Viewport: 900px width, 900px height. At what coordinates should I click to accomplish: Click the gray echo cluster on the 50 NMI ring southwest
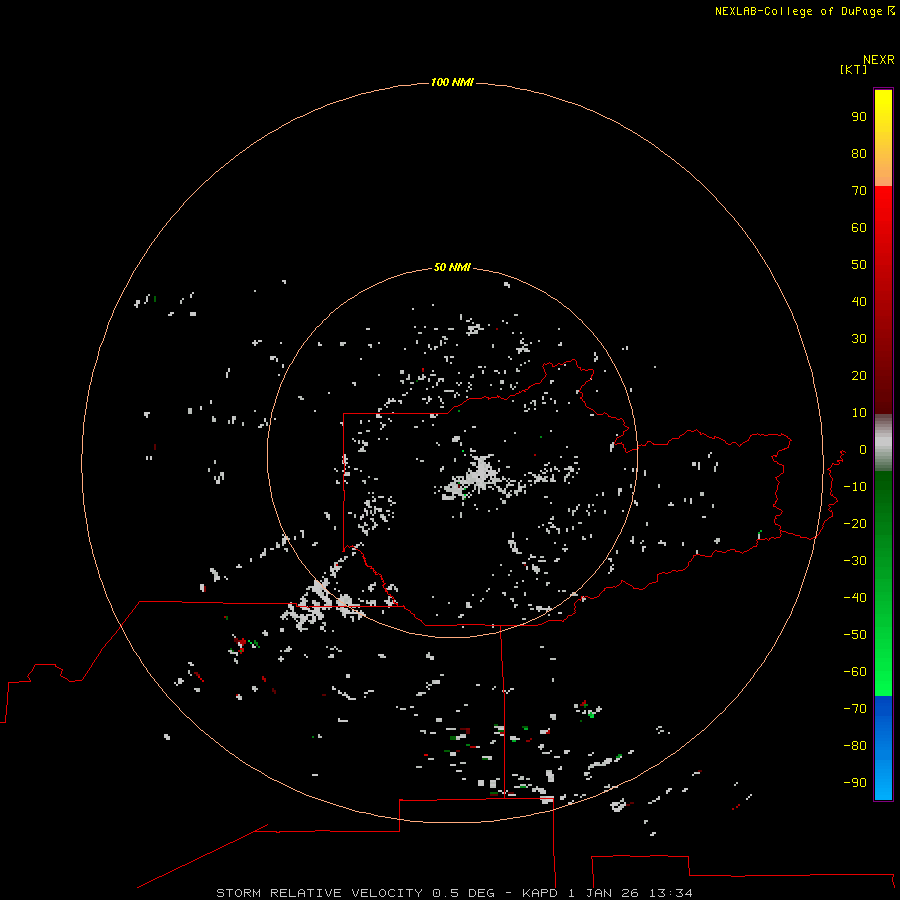coord(321,606)
